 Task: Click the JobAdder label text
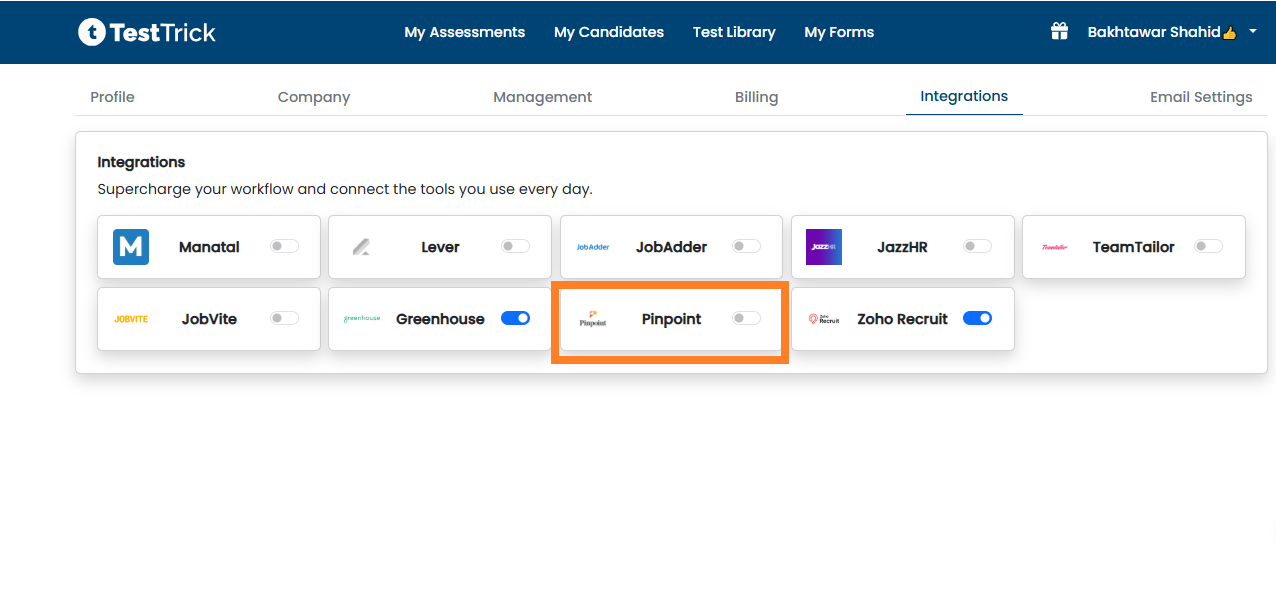pos(671,247)
